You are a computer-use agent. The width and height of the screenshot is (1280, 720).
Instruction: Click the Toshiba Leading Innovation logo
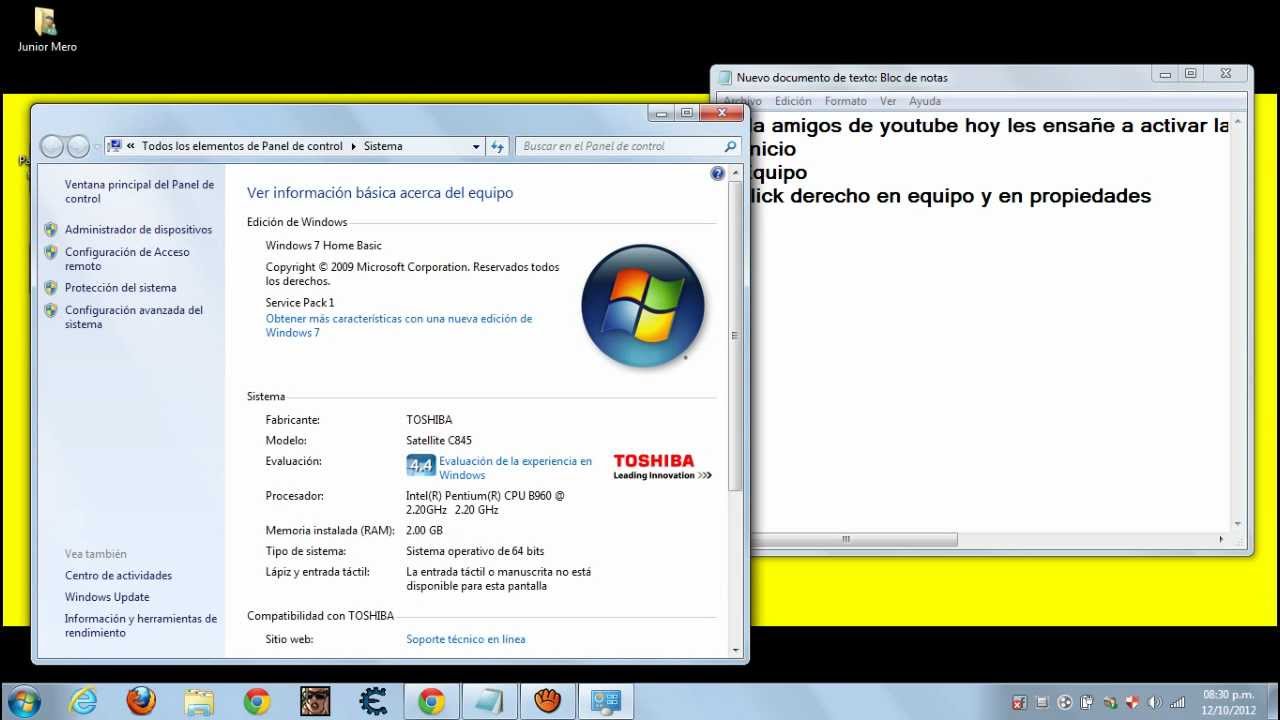[x=662, y=467]
